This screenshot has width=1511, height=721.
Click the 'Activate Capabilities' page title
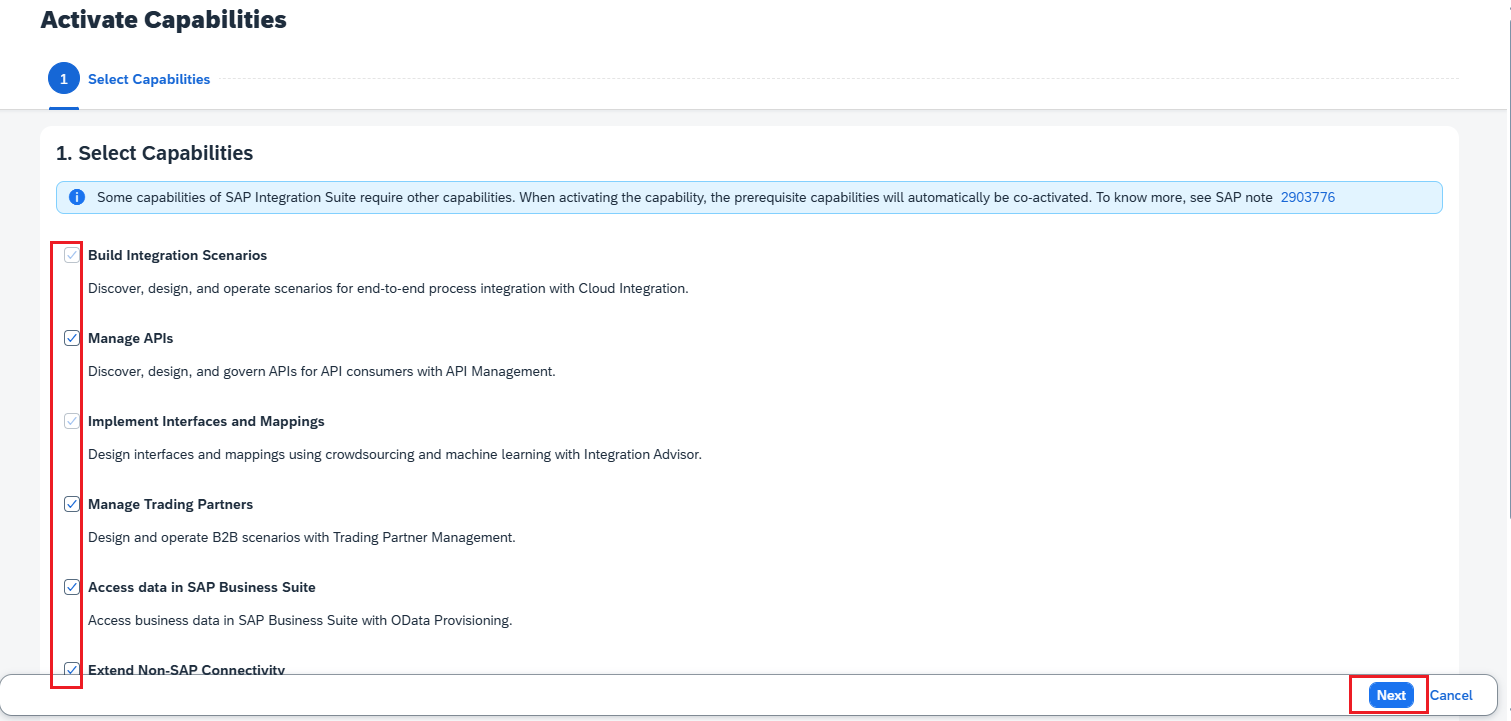point(163,19)
